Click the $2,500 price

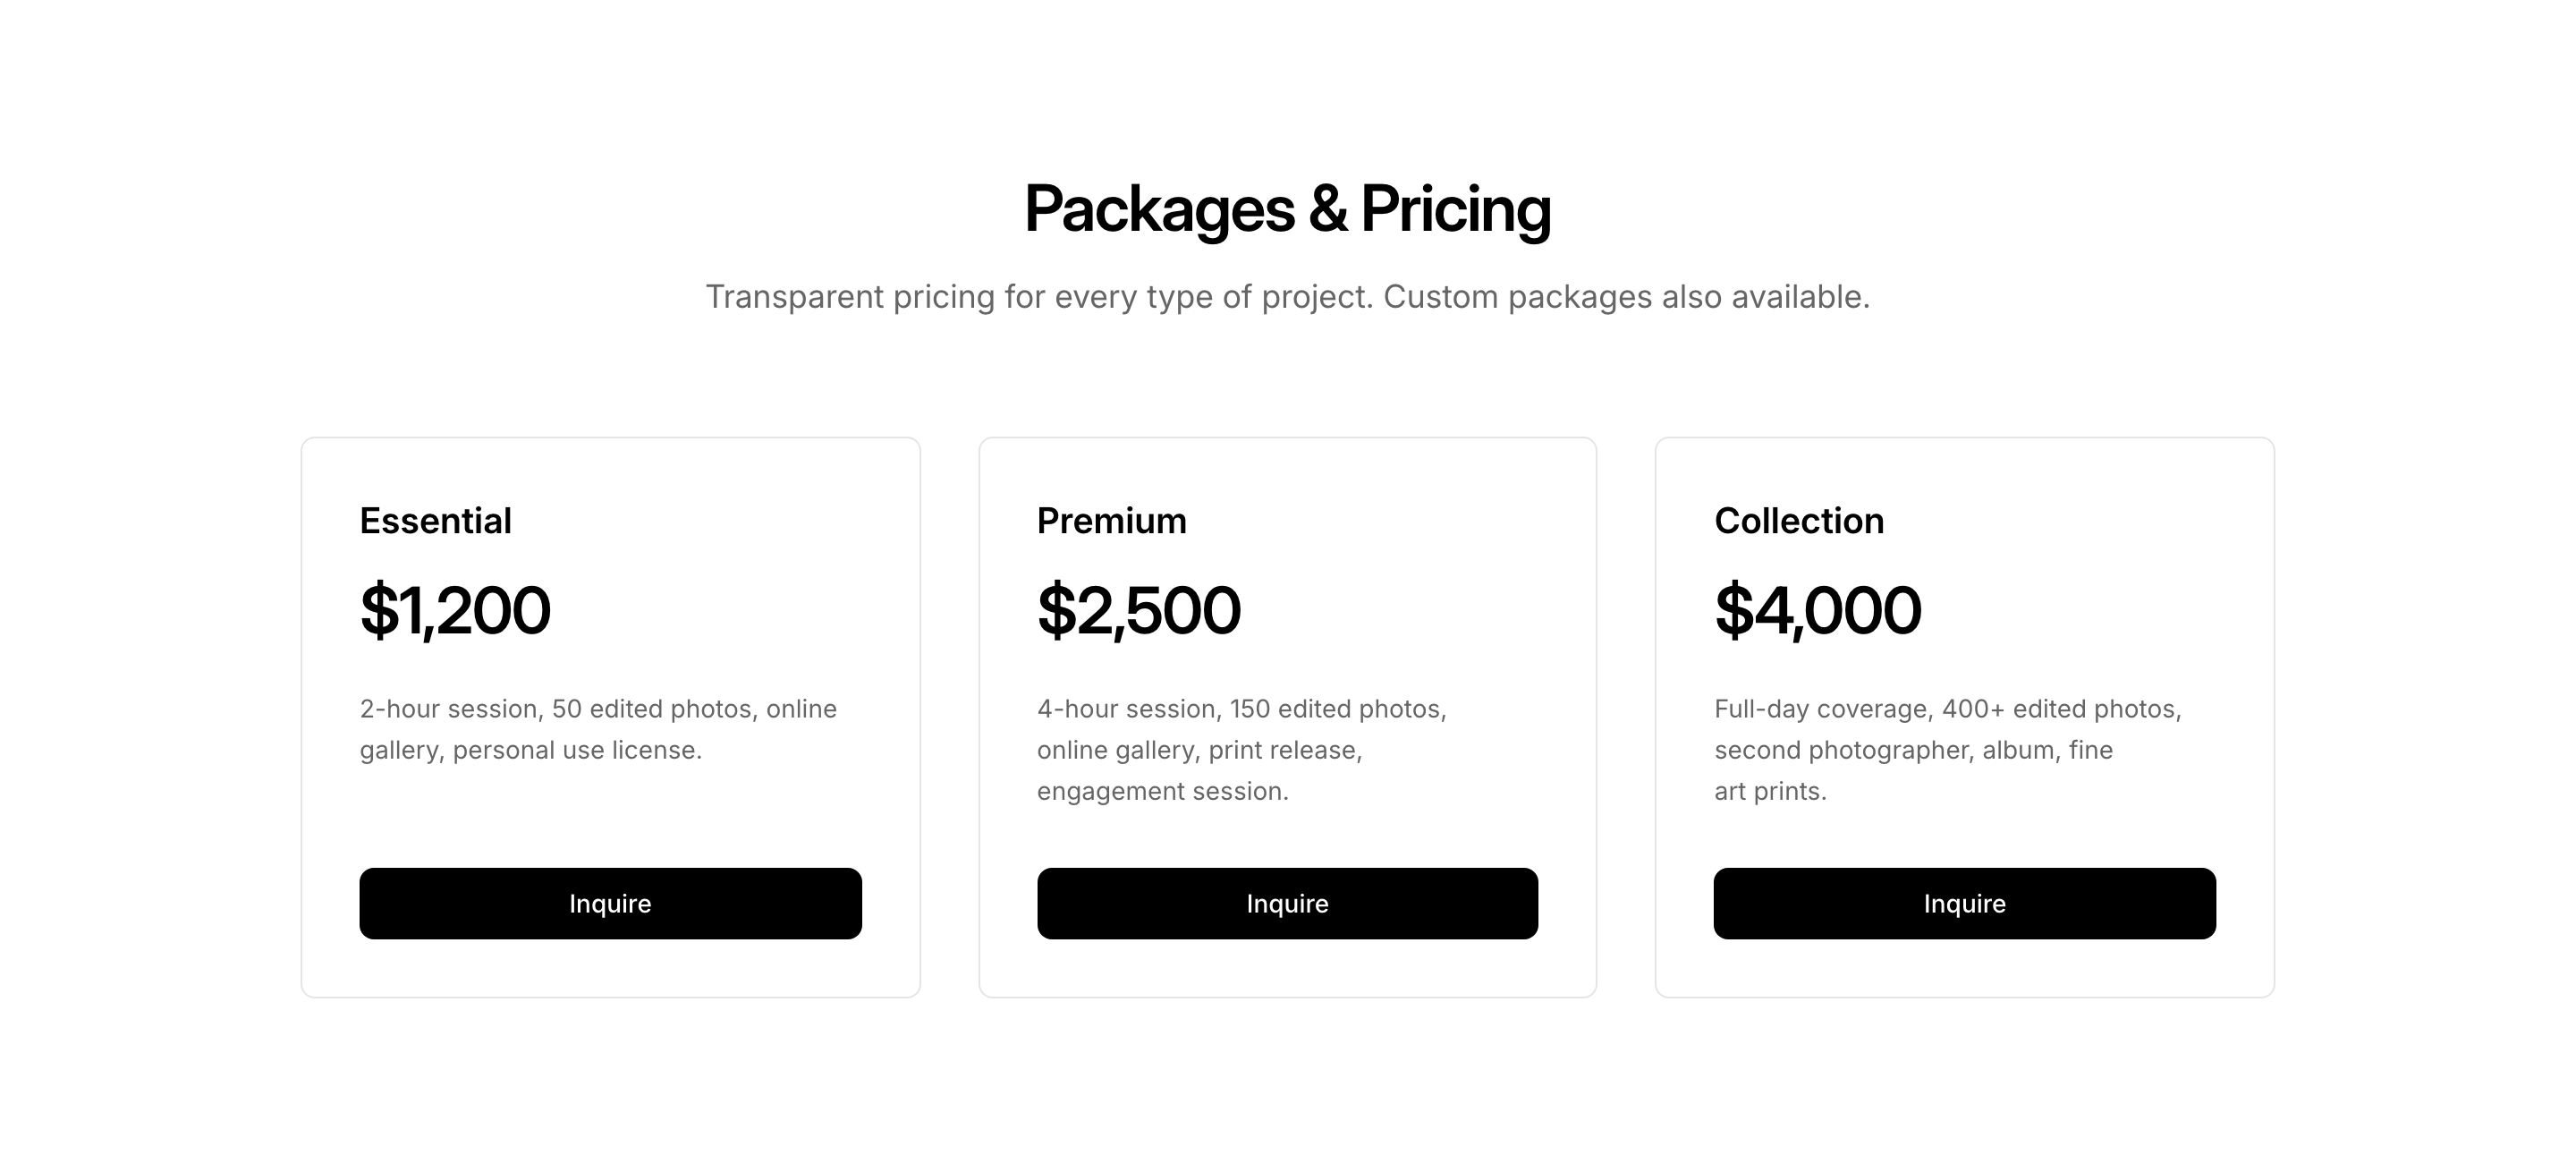click(1138, 610)
